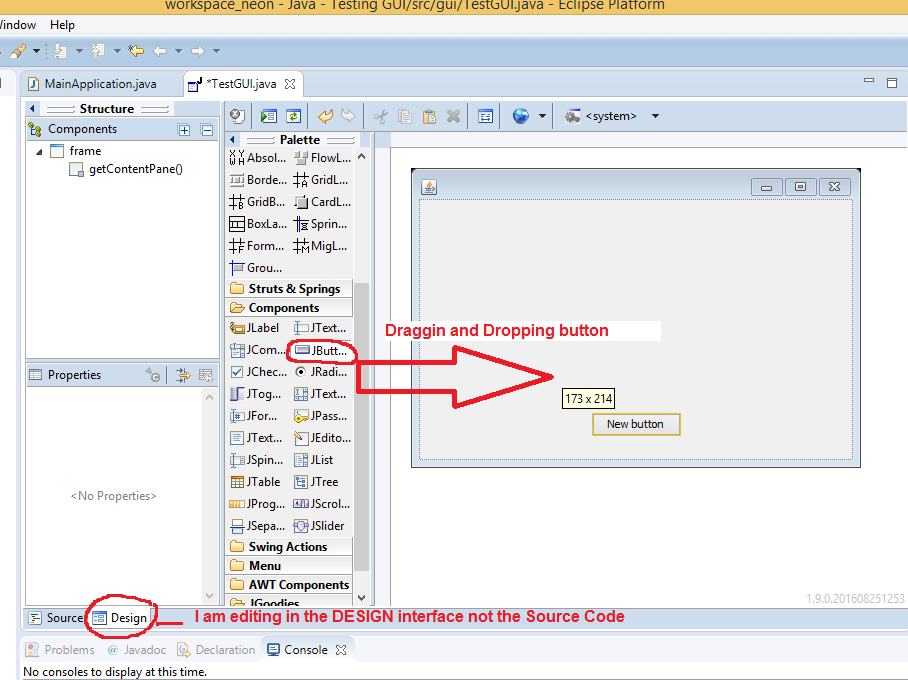Collapse all components with minus icon
The image size is (908, 680).
pyautogui.click(x=207, y=130)
